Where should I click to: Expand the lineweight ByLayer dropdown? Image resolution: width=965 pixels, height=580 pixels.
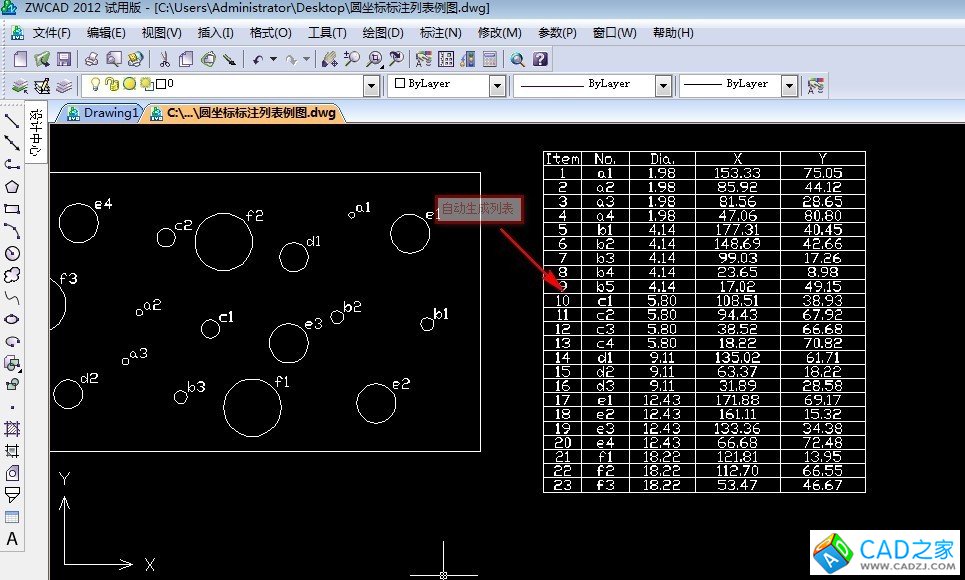click(788, 86)
